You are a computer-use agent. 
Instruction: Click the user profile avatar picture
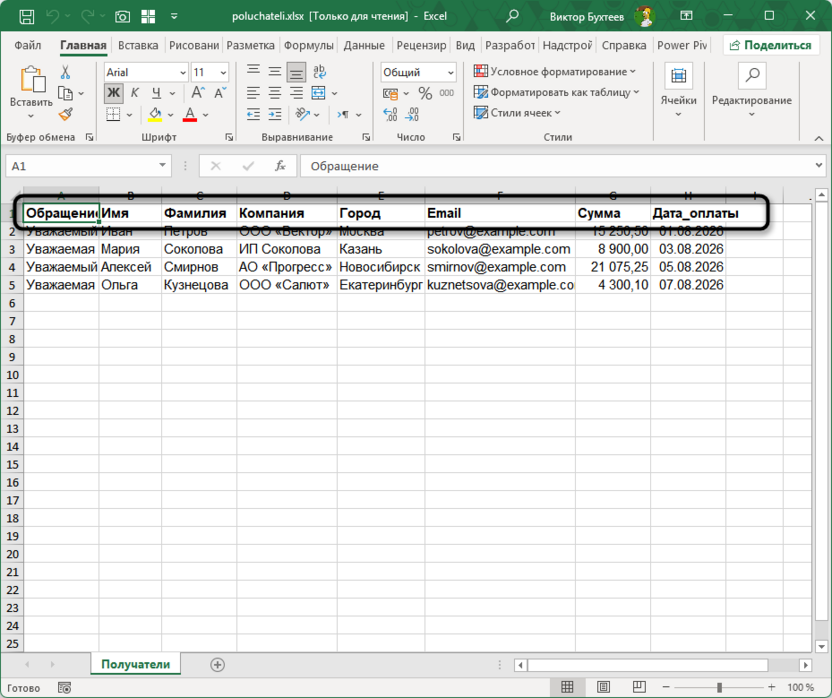point(645,16)
